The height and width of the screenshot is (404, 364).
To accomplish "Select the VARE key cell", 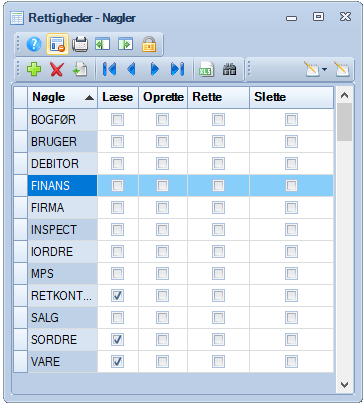I will pyautogui.click(x=62, y=361).
